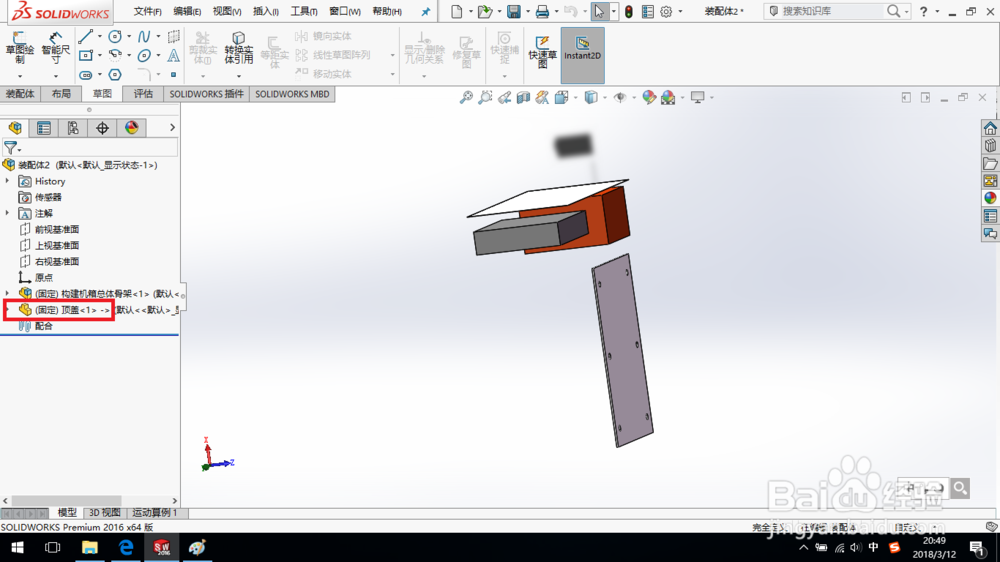This screenshot has width=1000, height=562.
Task: Open the Display Style dropdown arrow
Action: (x=605, y=98)
